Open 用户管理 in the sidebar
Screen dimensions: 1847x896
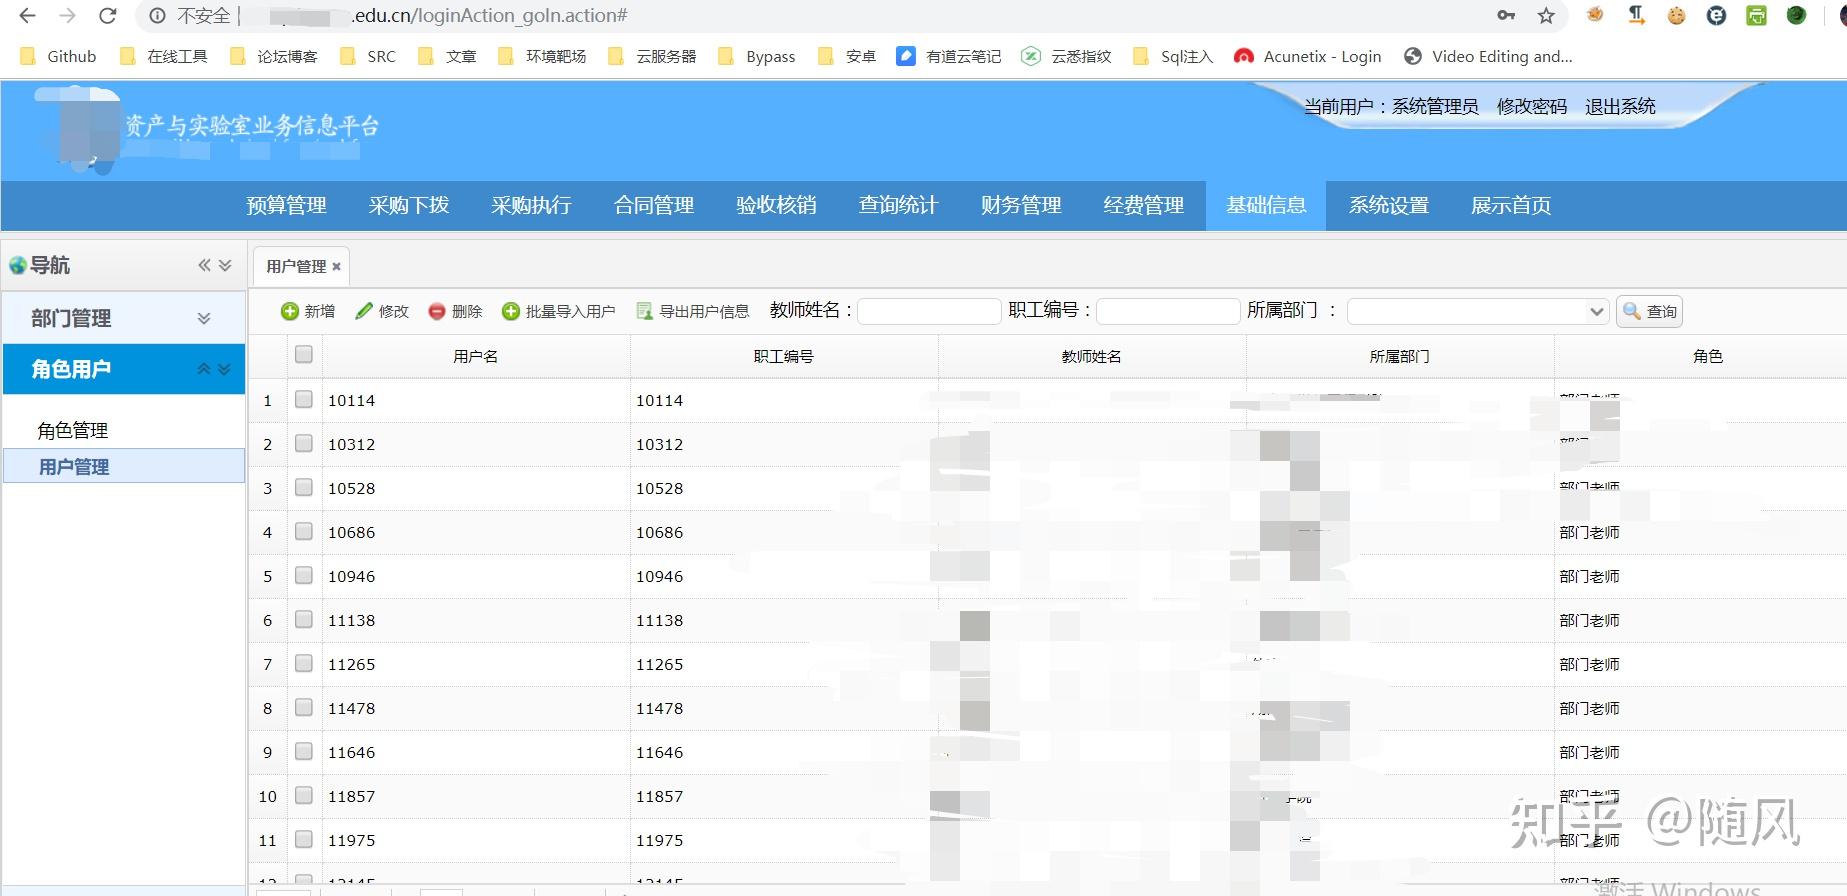pyautogui.click(x=124, y=466)
